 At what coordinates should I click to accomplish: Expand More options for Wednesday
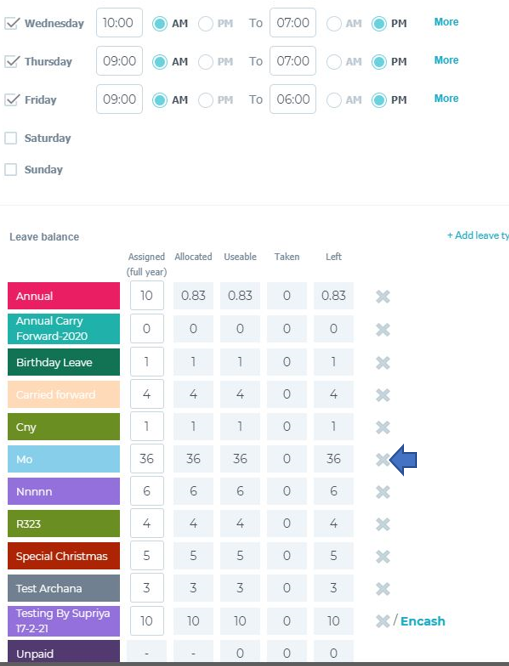pos(446,22)
